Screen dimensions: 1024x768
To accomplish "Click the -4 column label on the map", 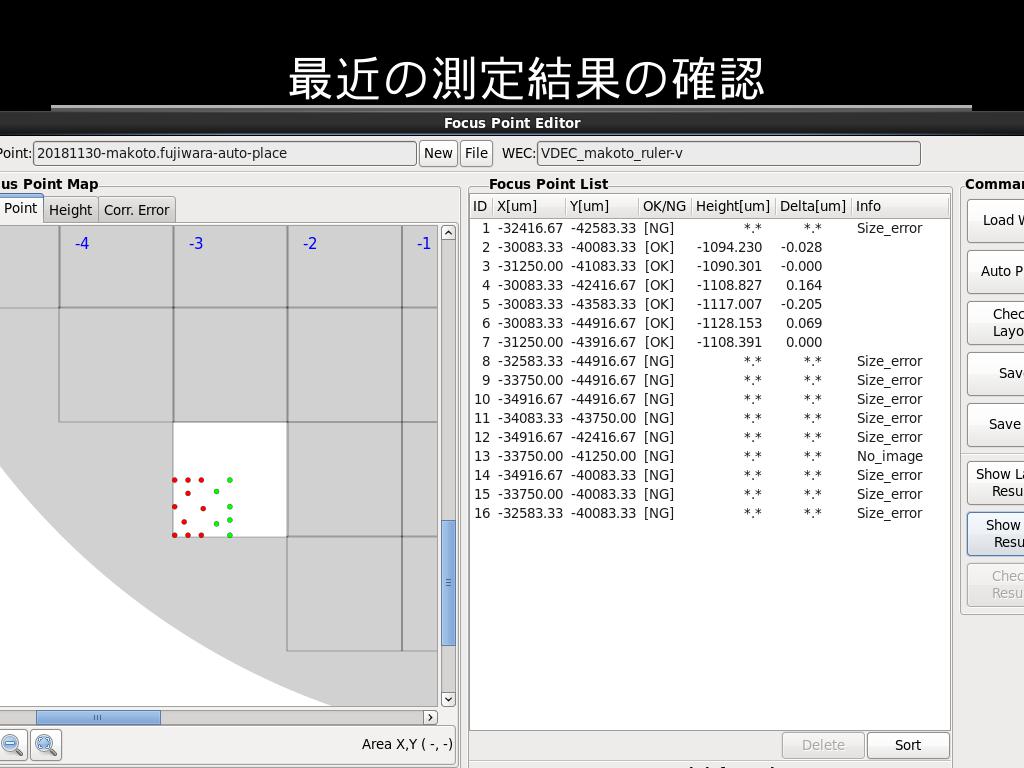I will coord(82,244).
